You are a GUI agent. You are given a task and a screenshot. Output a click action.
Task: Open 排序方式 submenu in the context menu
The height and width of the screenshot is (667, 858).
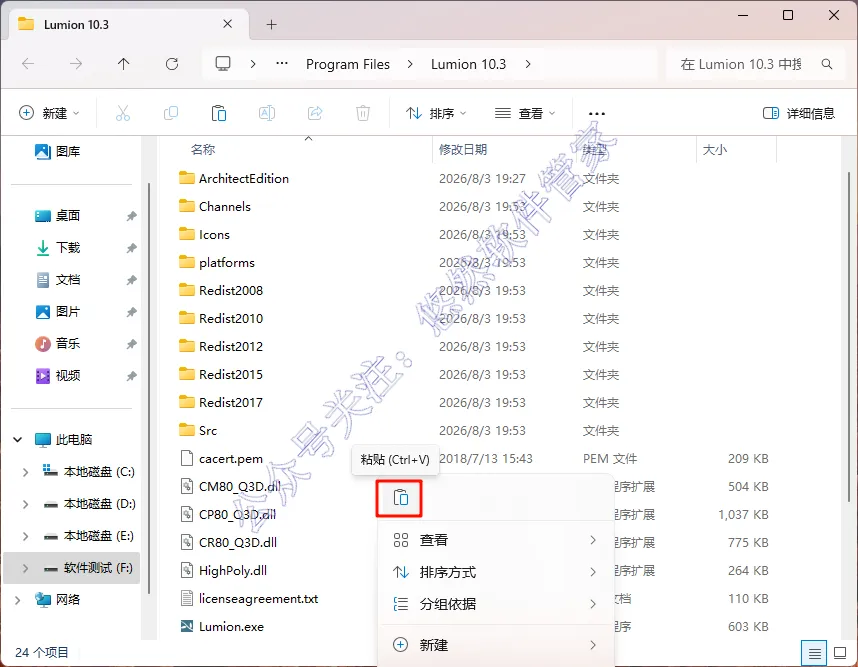(495, 572)
